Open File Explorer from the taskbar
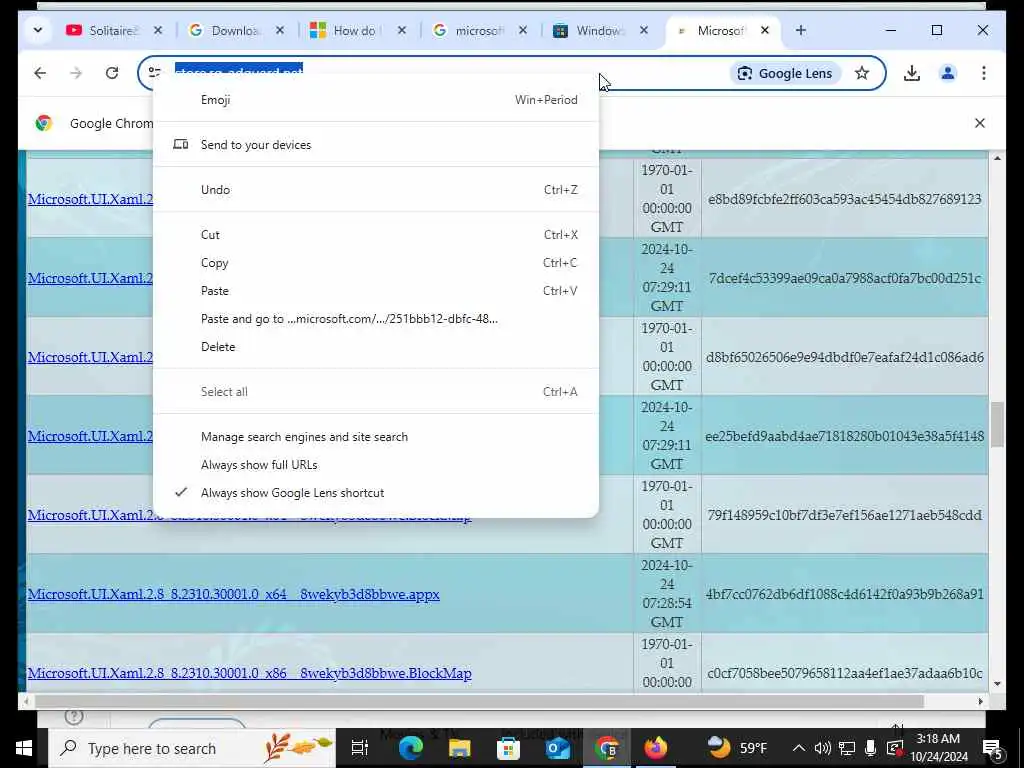The height and width of the screenshot is (768, 1024). [x=459, y=748]
